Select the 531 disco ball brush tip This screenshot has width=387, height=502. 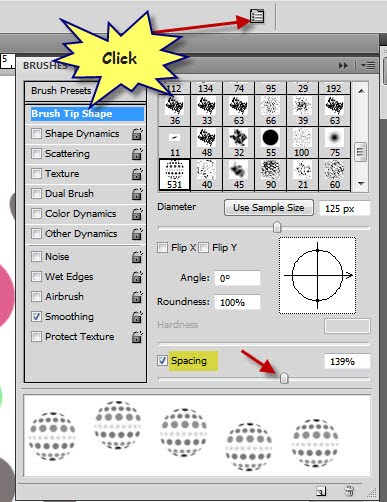point(175,175)
